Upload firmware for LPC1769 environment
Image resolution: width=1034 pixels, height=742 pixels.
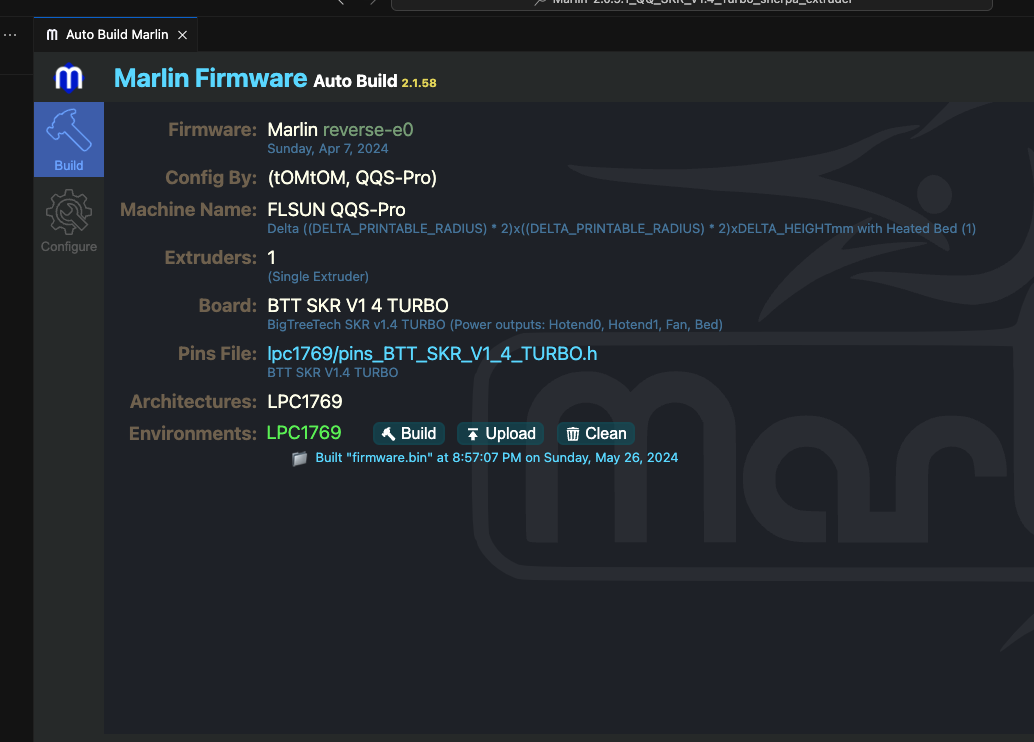(501, 433)
